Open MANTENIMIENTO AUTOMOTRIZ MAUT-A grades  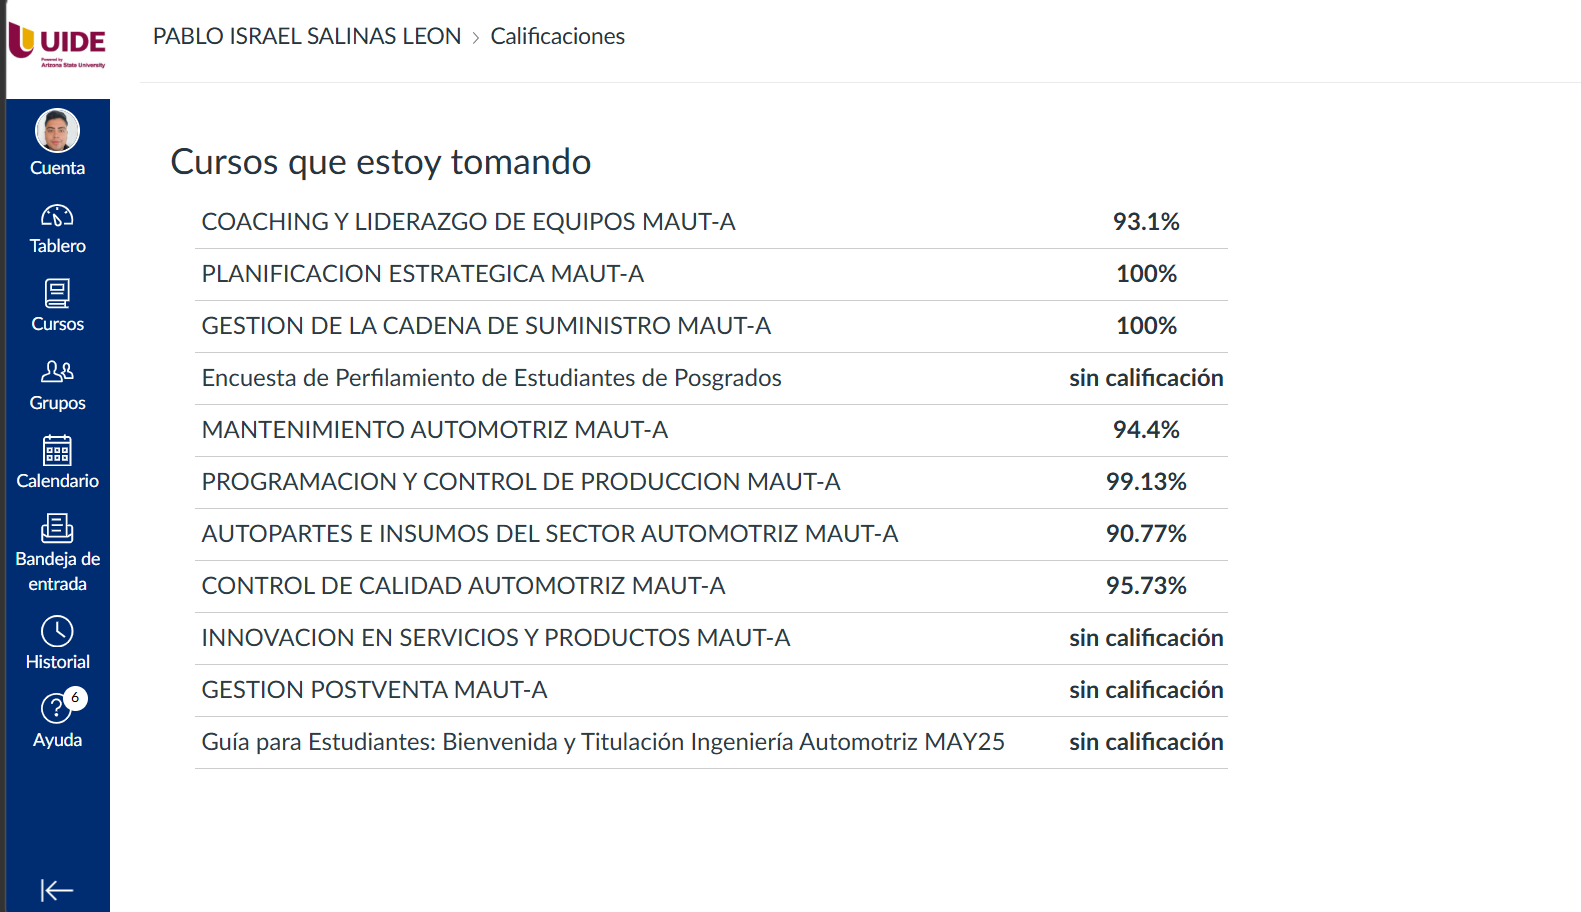coord(434,430)
